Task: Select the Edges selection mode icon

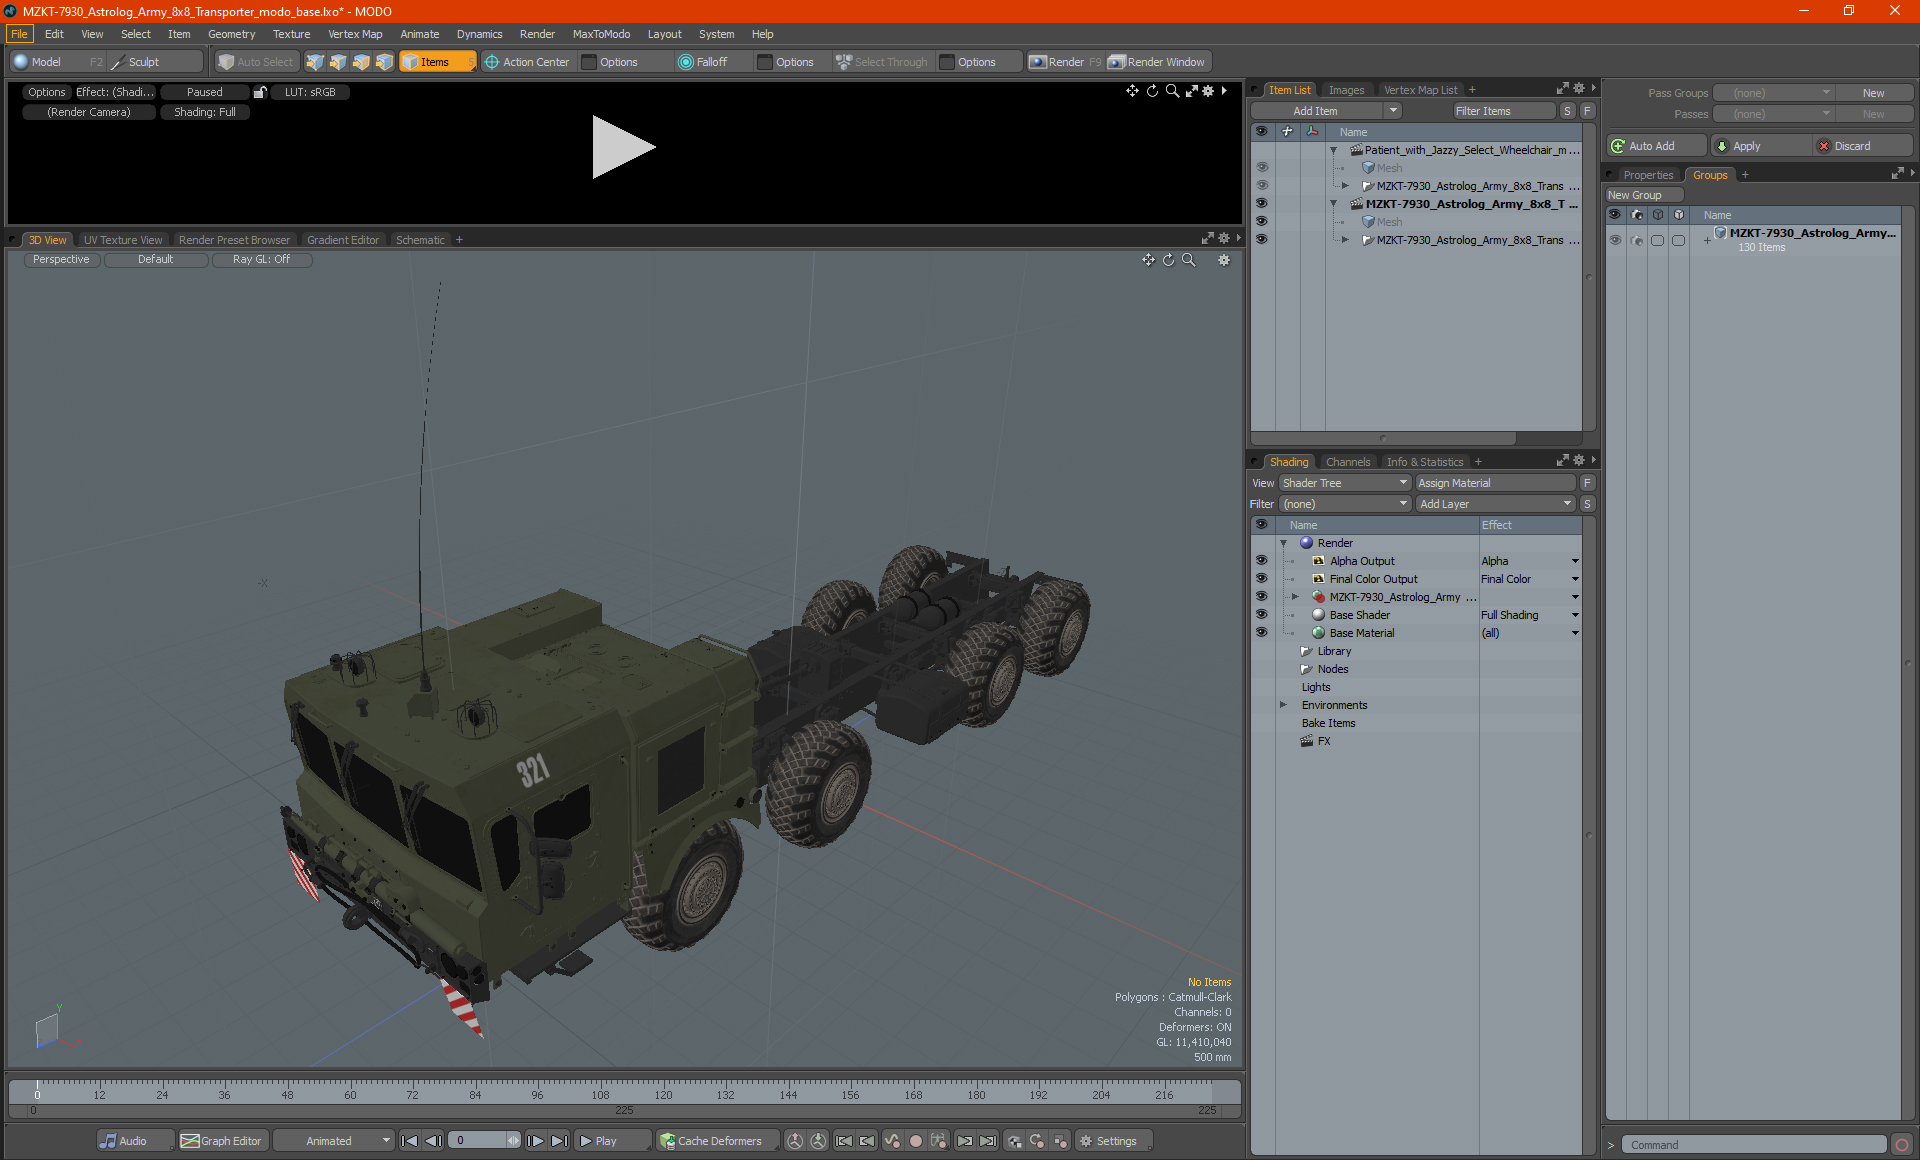Action: pos(338,62)
